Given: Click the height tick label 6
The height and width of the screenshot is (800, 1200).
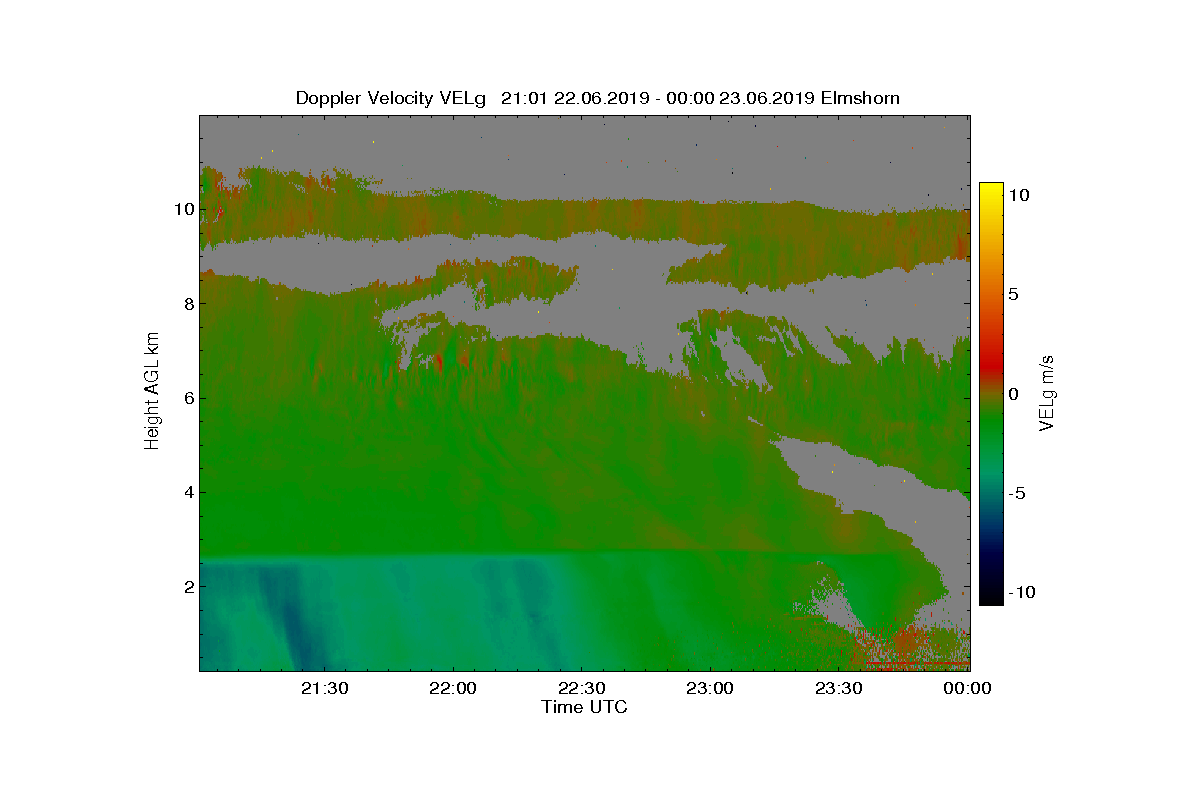Looking at the screenshot, I should 188,398.
